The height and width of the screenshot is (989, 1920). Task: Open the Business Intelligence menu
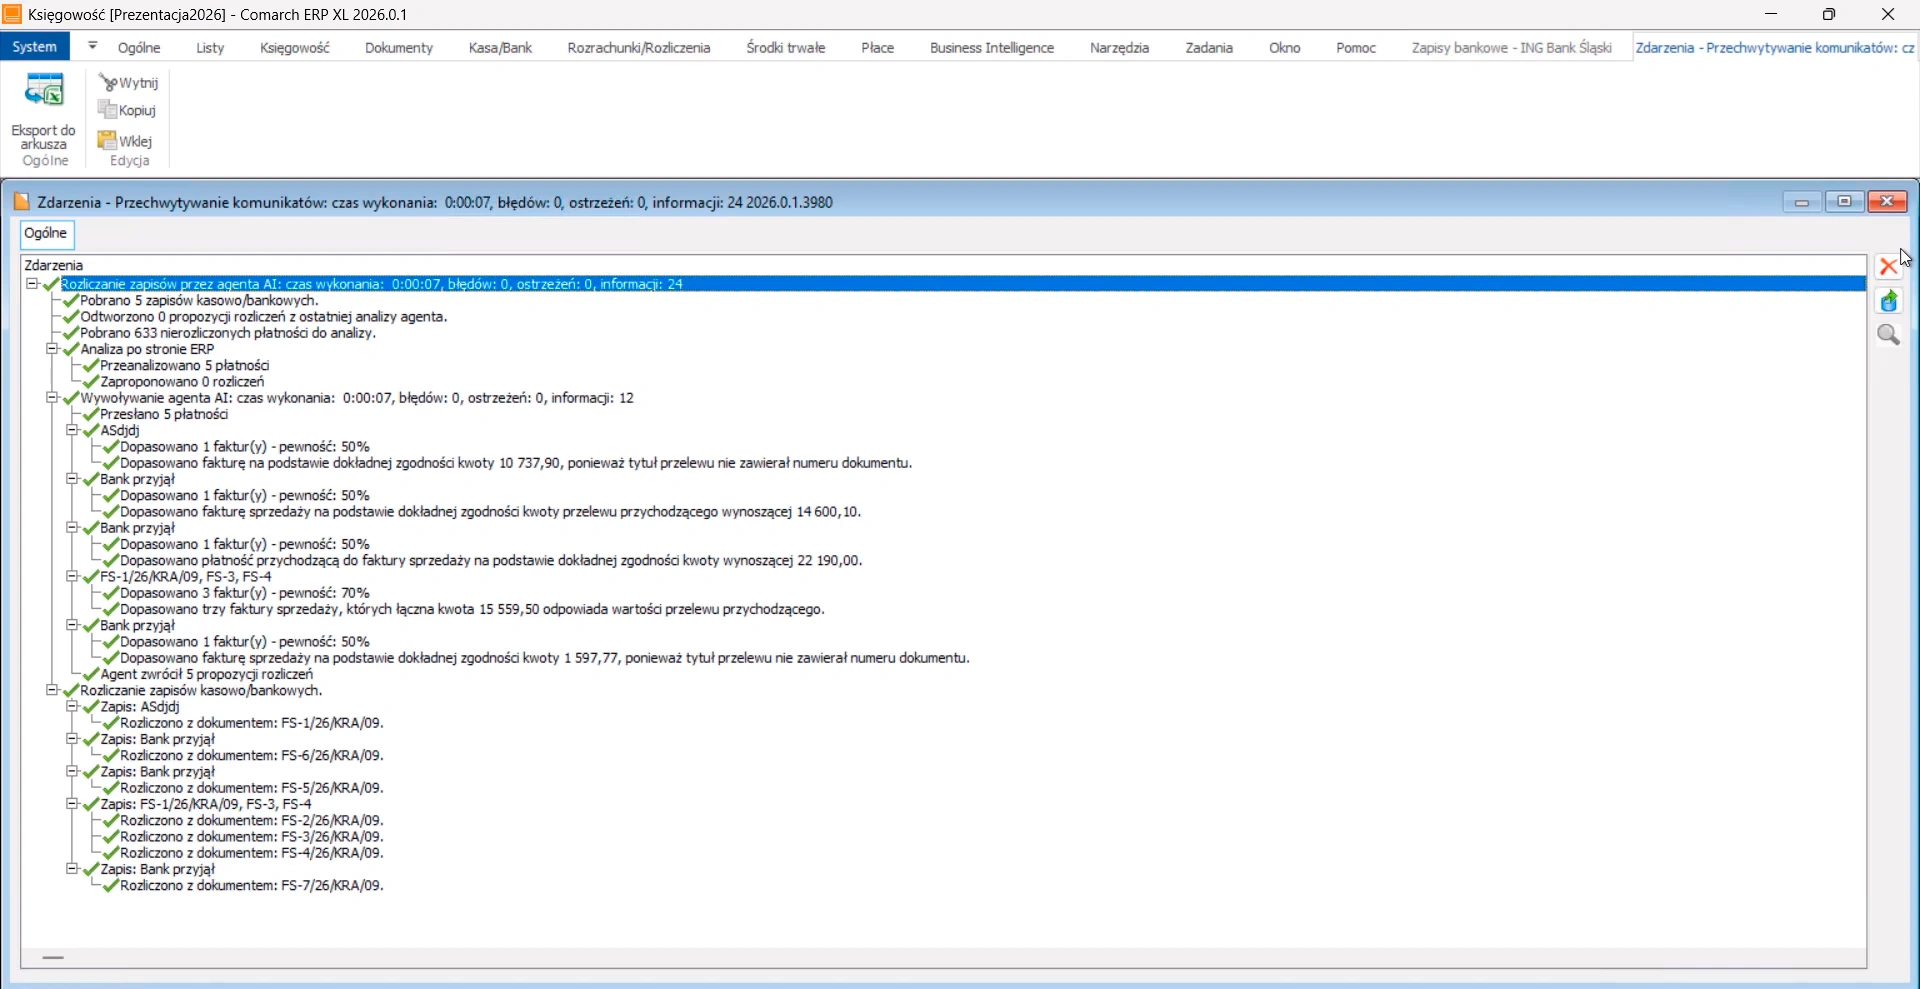coord(991,47)
